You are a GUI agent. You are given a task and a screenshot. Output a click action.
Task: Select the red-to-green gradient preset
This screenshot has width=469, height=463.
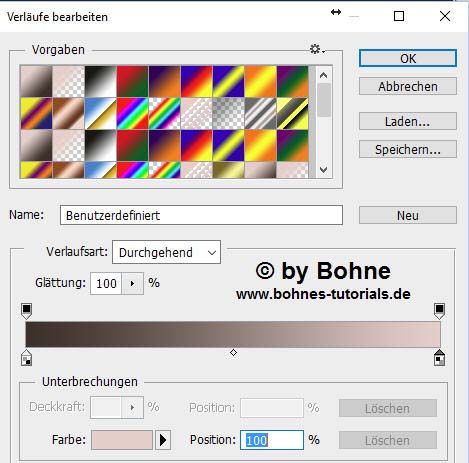(x=132, y=81)
